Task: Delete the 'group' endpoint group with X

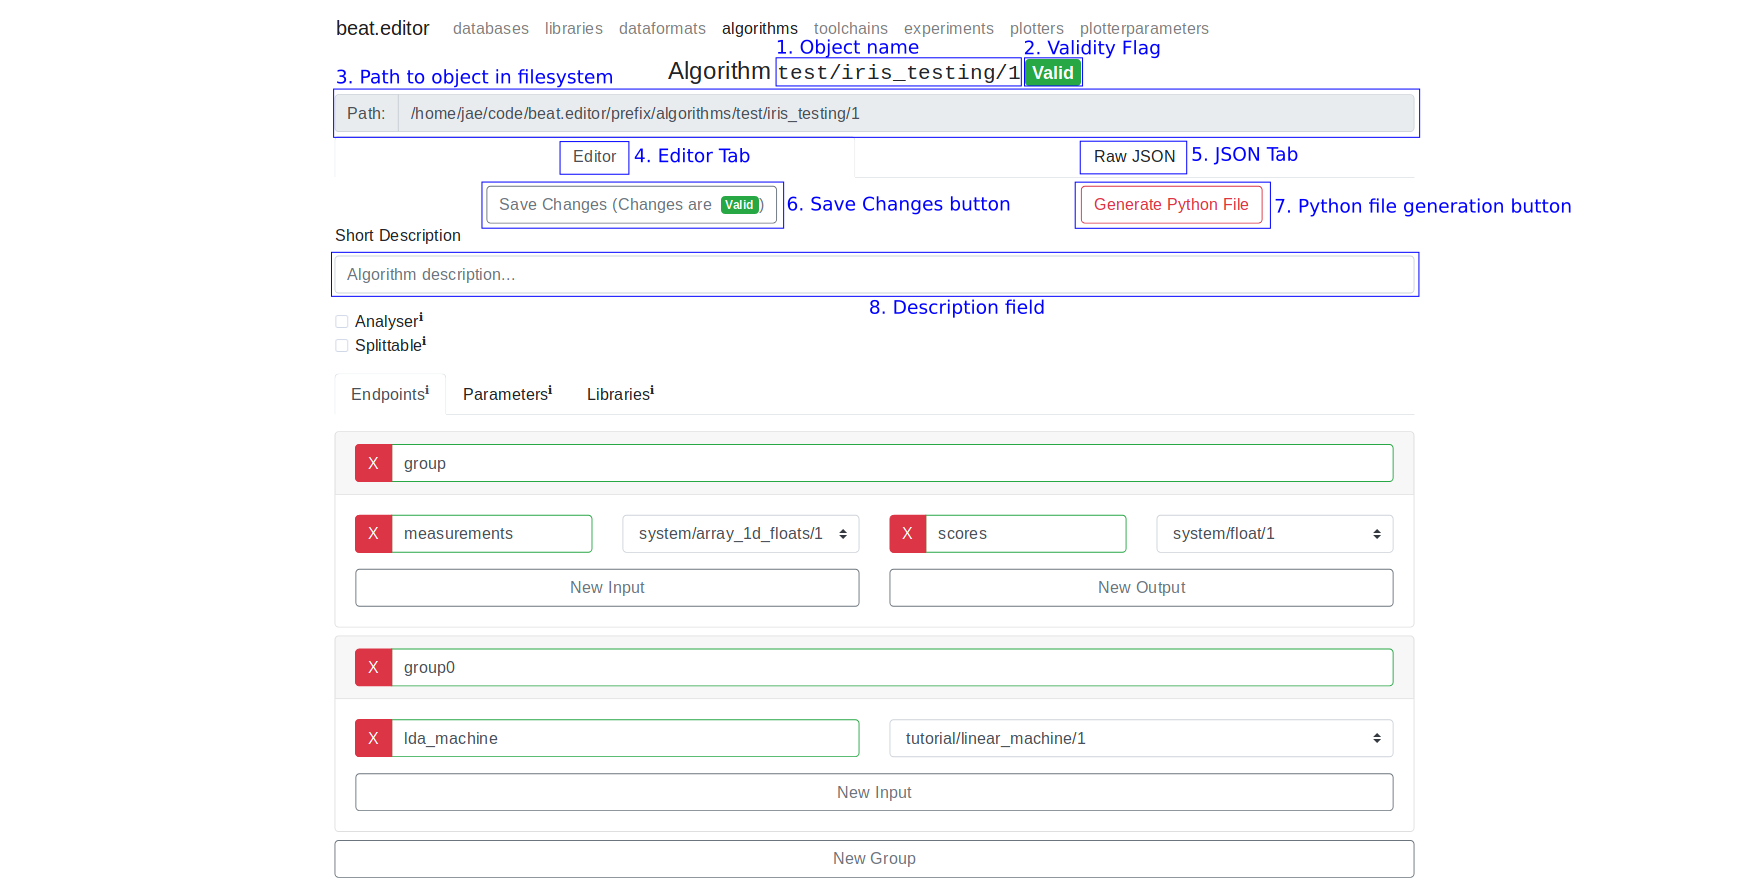Action: (373, 463)
